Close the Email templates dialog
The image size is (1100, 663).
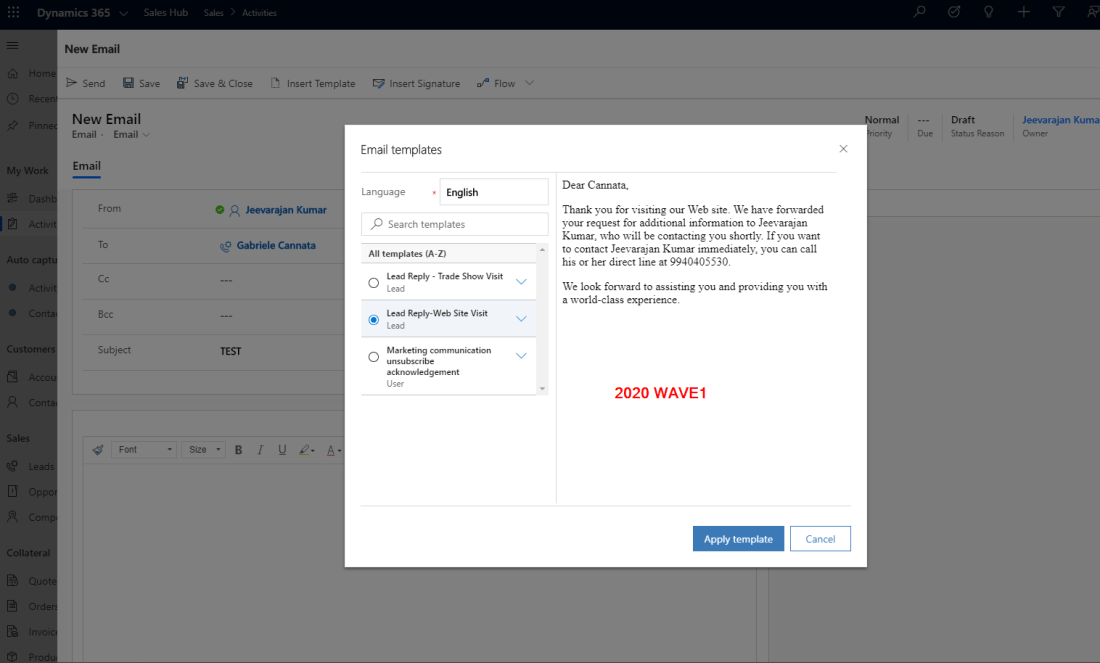(x=843, y=149)
